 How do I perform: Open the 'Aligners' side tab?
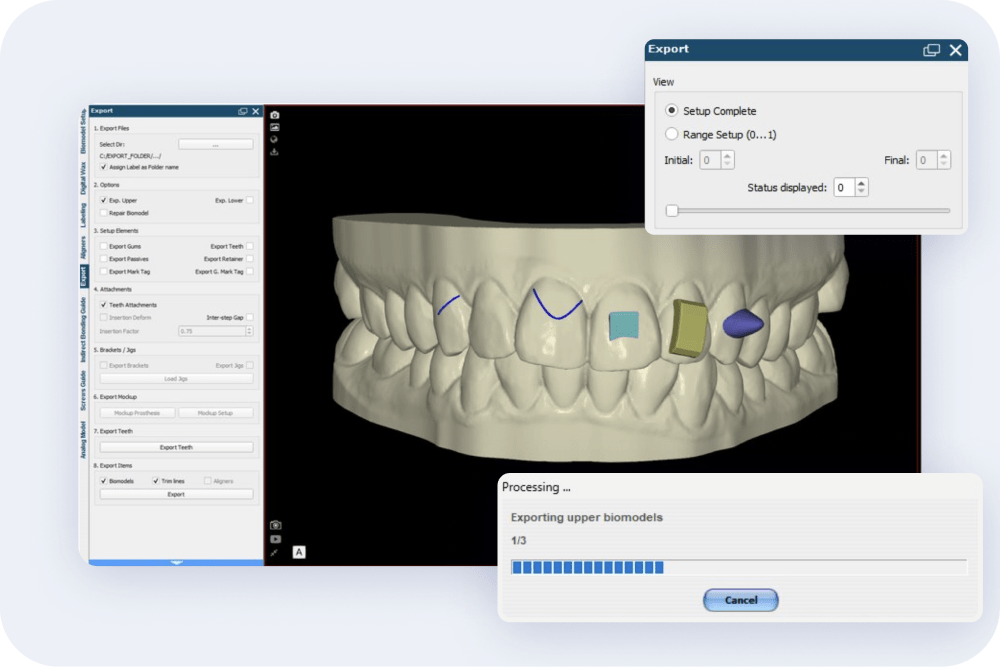tap(83, 247)
